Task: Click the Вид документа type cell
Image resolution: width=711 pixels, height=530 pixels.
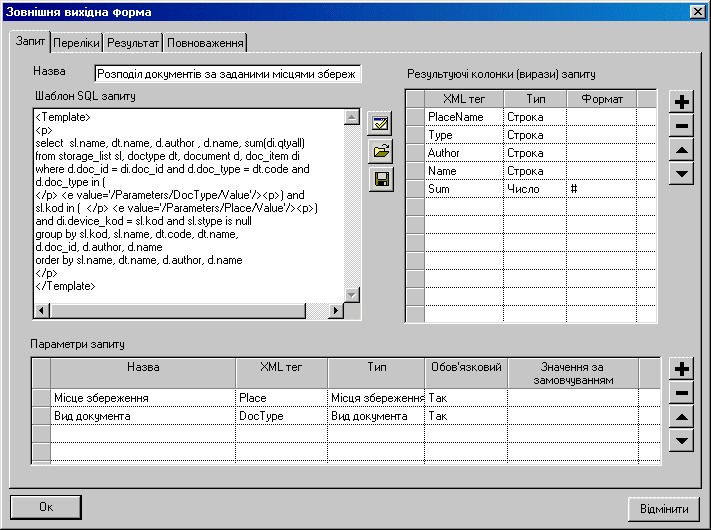Action: pos(376,416)
